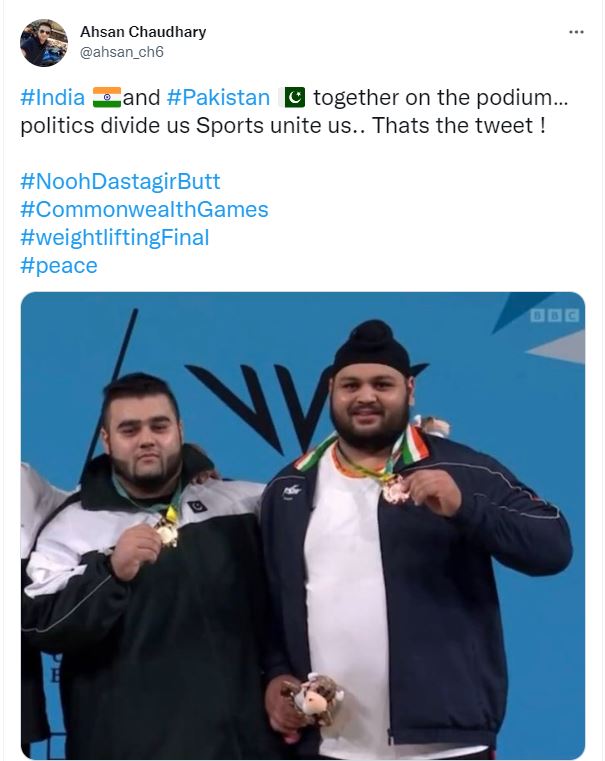Open the #peace hashtag
The width and height of the screenshot is (605, 761).
59,266
